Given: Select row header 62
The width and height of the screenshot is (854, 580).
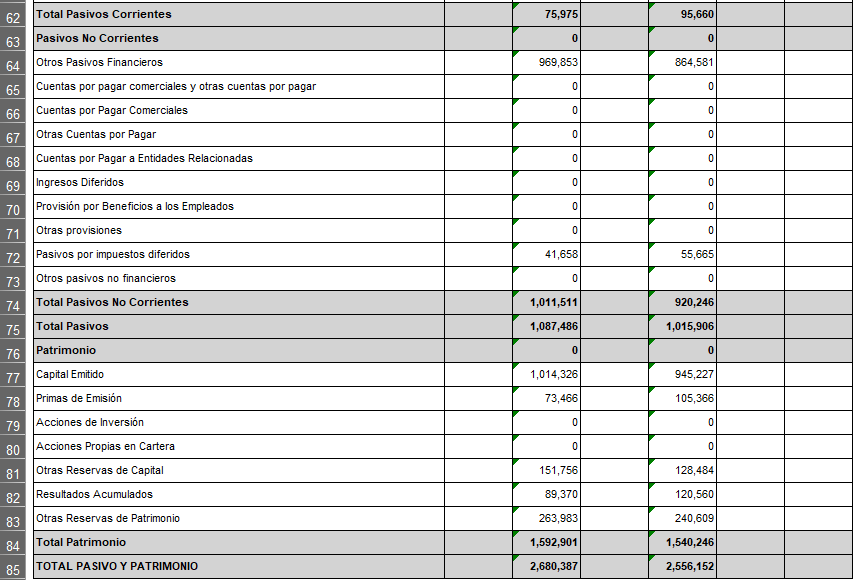Looking at the screenshot, I should pyautogui.click(x=15, y=15).
